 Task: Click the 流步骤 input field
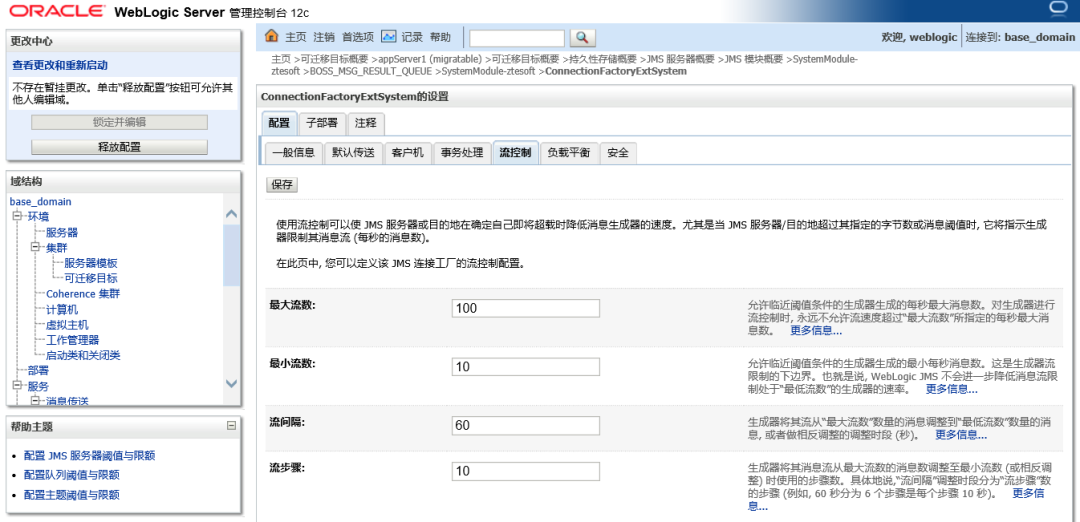click(x=526, y=471)
